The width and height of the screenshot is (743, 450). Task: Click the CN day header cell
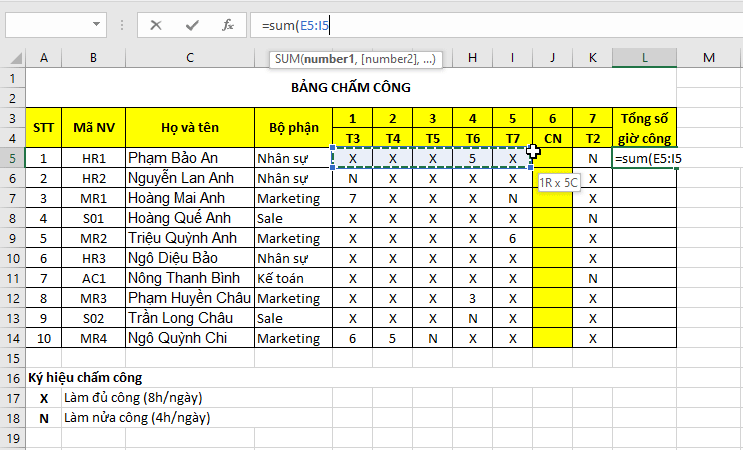(x=553, y=138)
